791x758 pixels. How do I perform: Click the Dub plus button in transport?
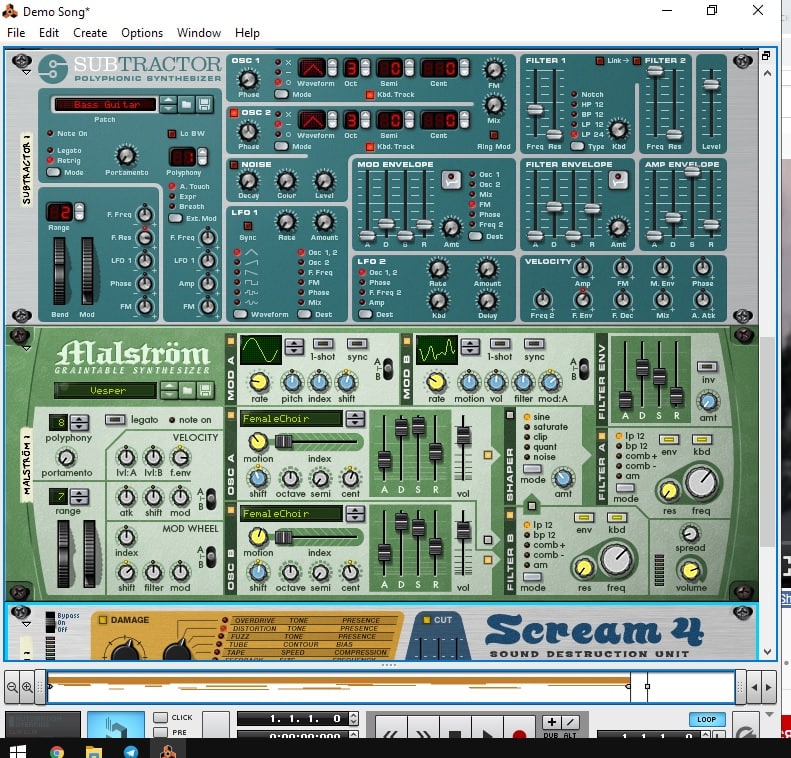tap(551, 722)
